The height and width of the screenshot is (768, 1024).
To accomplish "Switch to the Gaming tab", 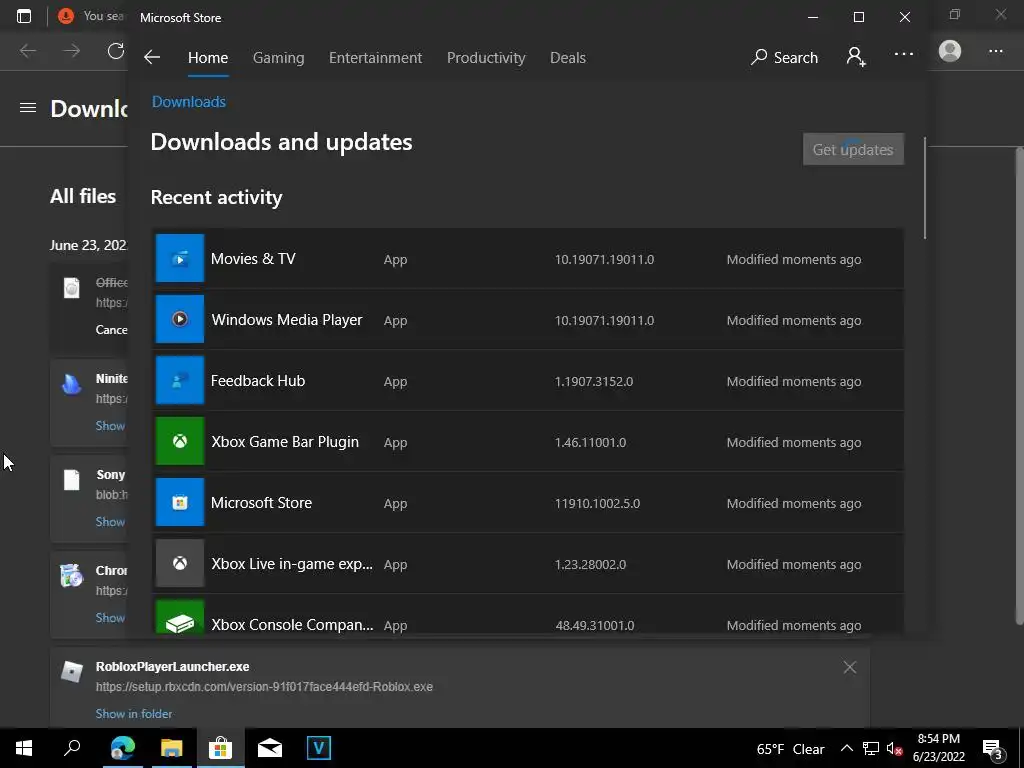I will pyautogui.click(x=278, y=57).
